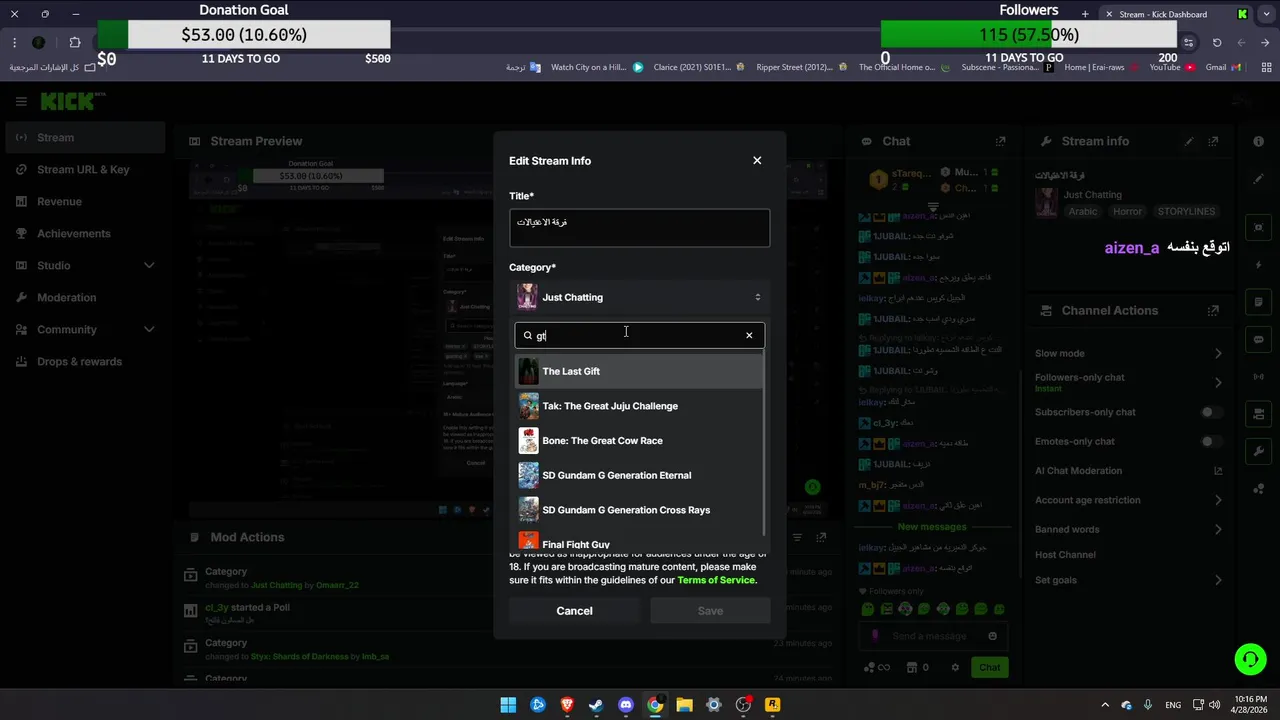Viewport: 1280px width, 720px height.
Task: Open the hamburger sidebar menu
Action: [x=21, y=101]
